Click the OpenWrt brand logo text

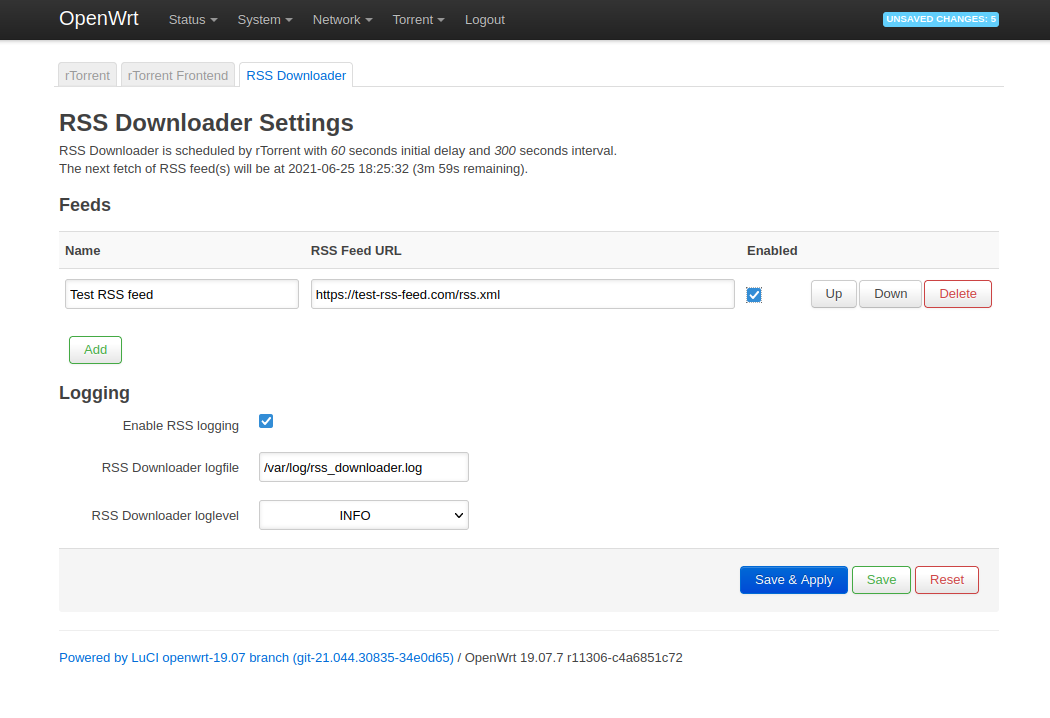99,19
